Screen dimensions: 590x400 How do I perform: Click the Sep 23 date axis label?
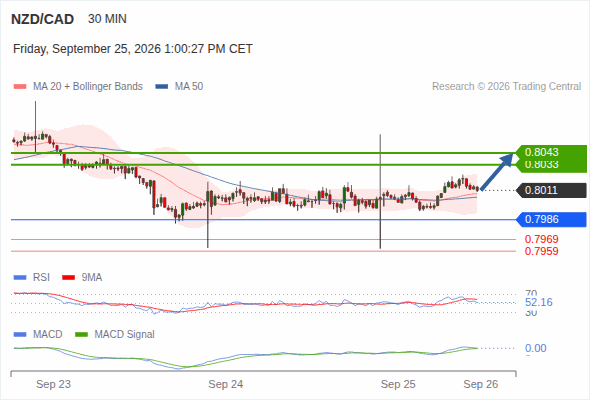[53, 384]
